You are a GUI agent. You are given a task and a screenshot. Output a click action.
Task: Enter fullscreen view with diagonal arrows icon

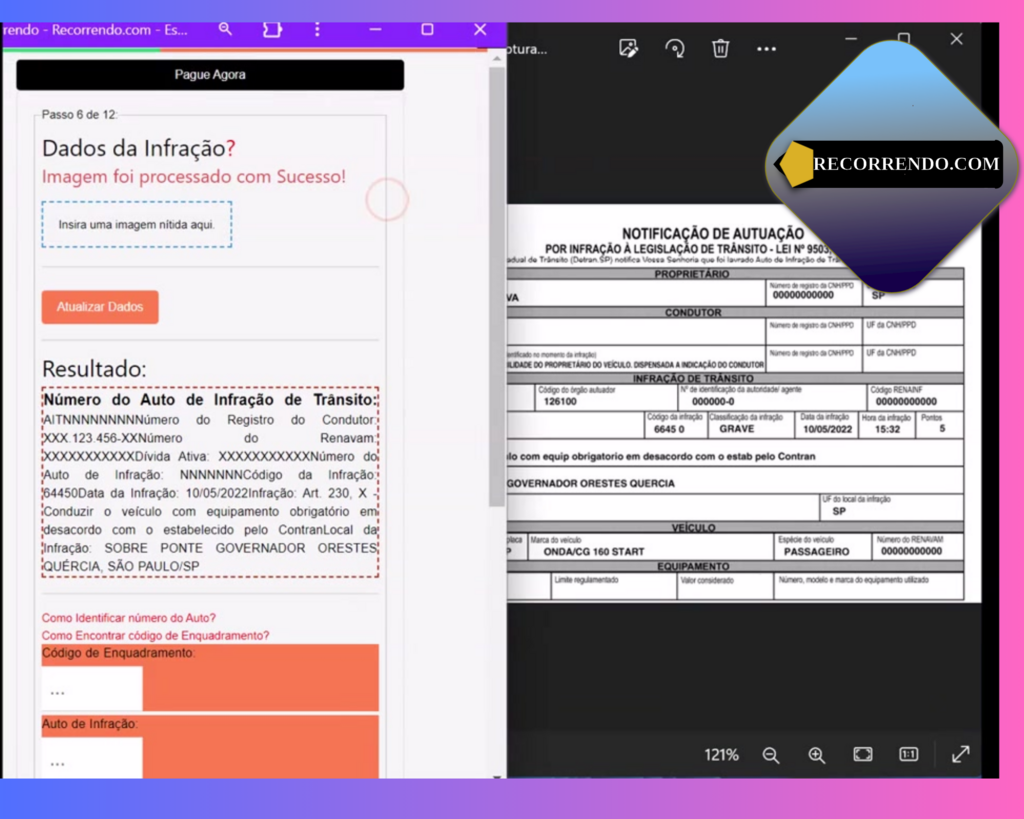click(960, 755)
